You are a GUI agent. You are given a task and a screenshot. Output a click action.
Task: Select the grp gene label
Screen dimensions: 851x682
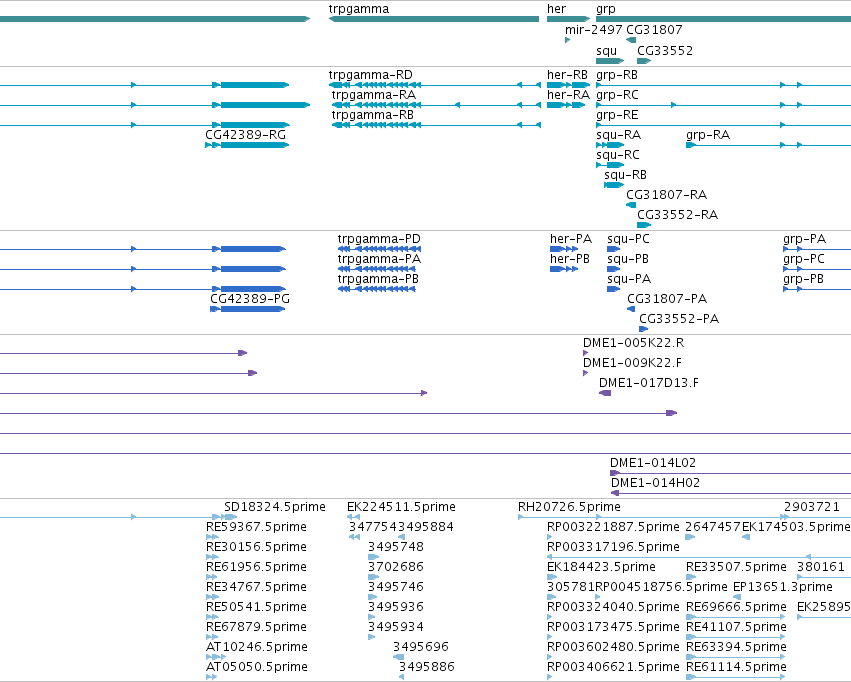click(x=606, y=9)
